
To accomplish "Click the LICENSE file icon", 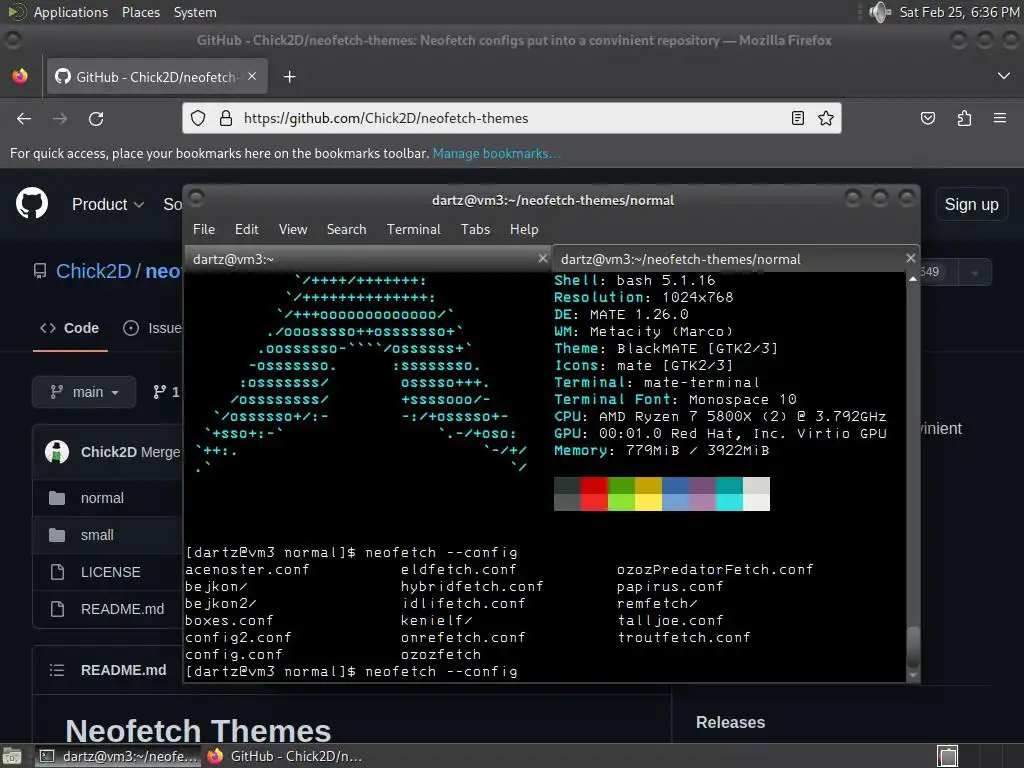I will point(57,572).
